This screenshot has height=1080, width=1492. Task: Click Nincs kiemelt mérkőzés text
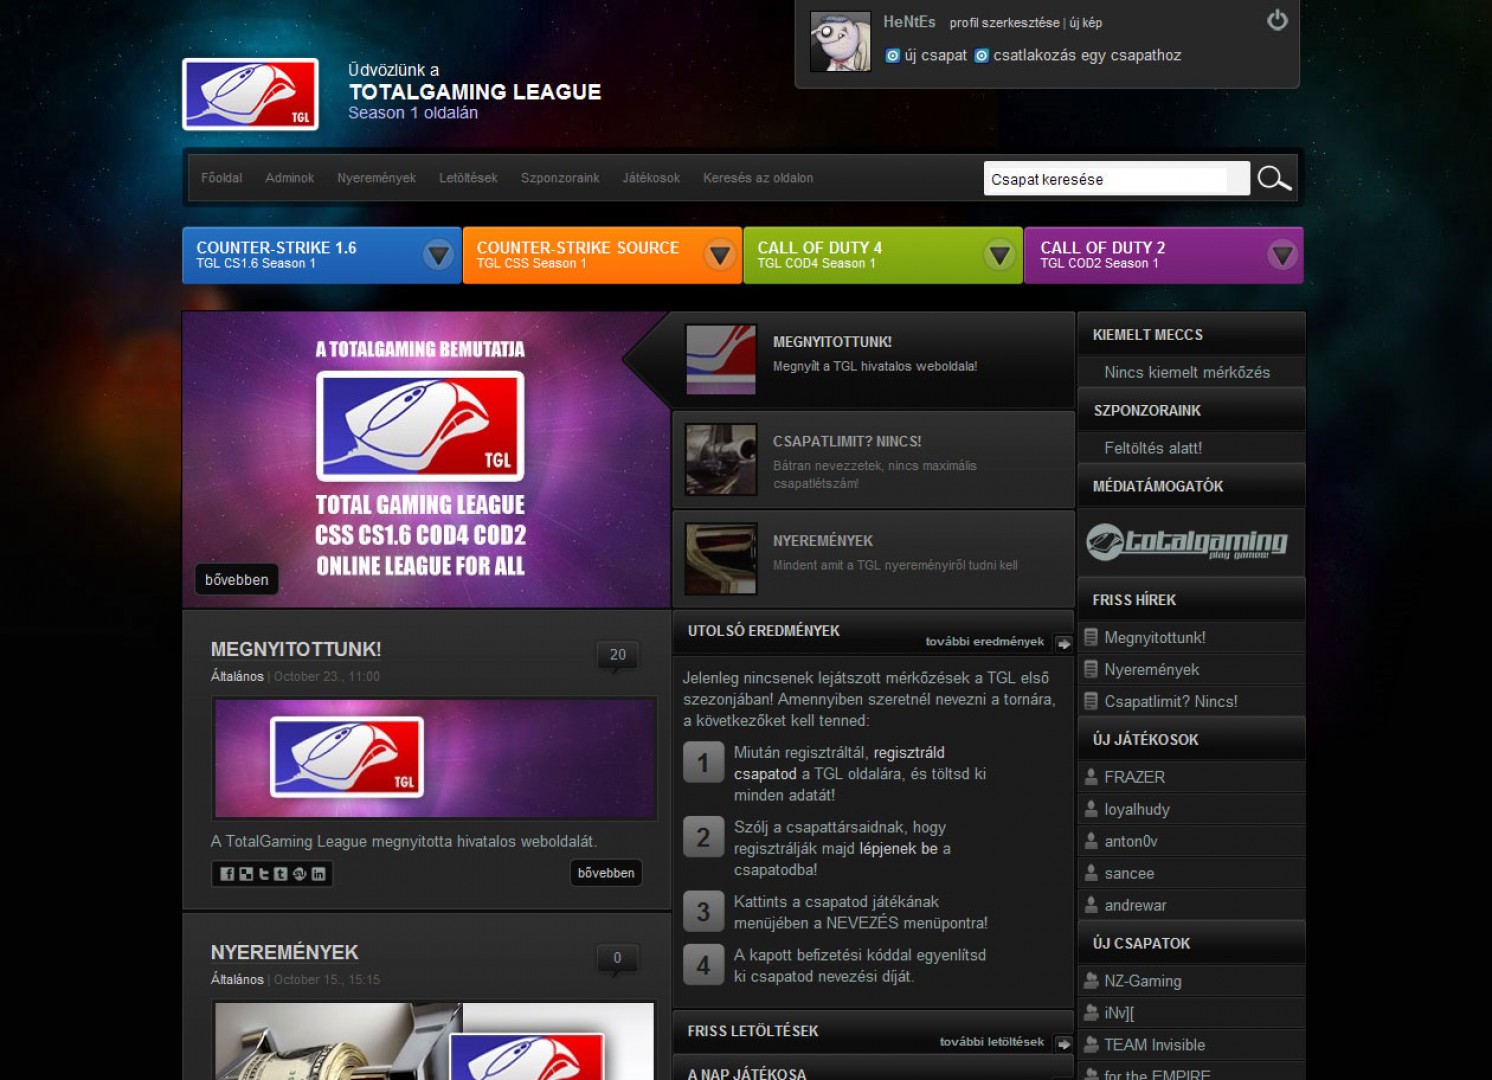pyautogui.click(x=1187, y=372)
